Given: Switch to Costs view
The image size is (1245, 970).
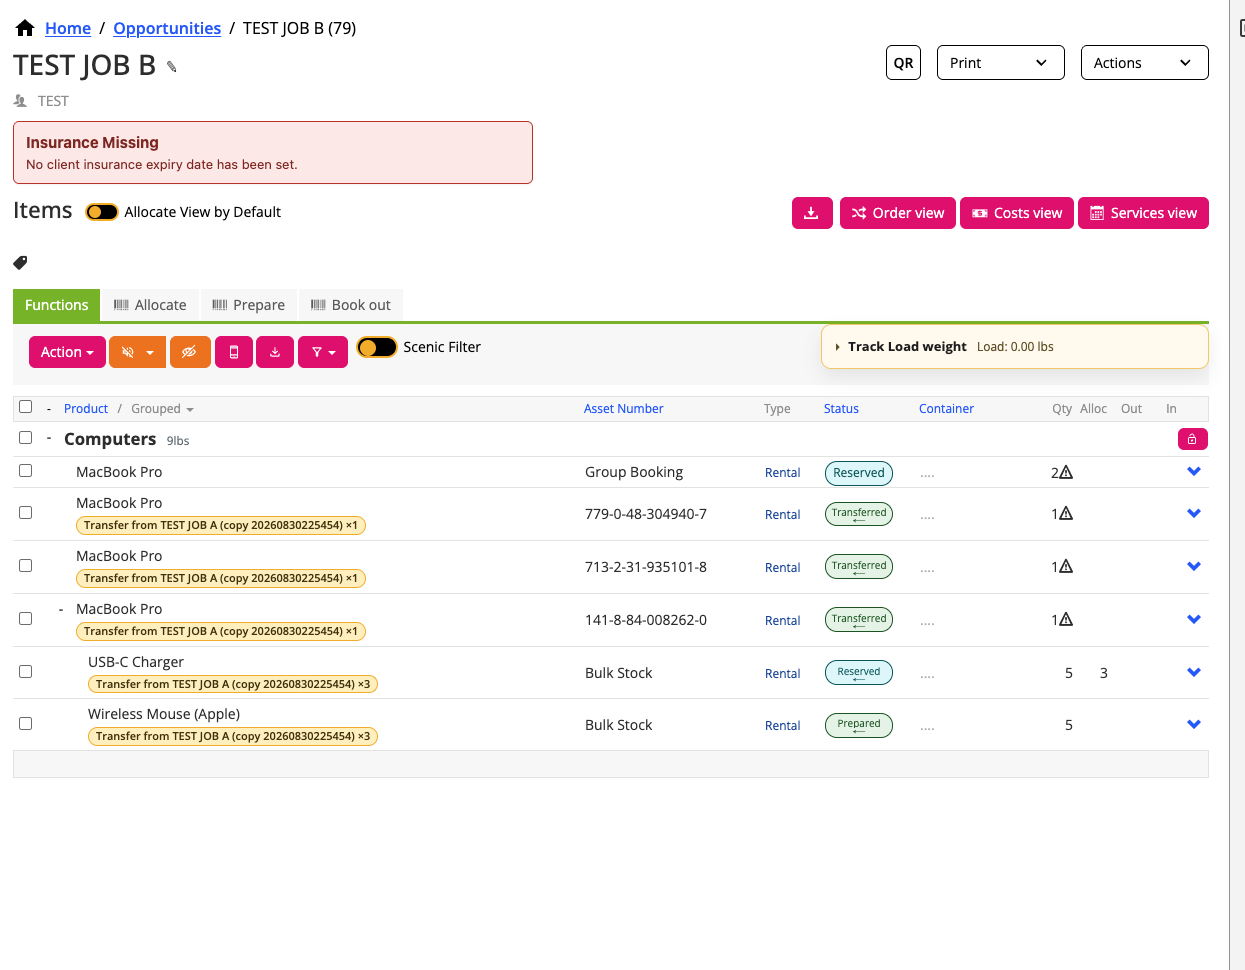Looking at the screenshot, I should point(1017,213).
